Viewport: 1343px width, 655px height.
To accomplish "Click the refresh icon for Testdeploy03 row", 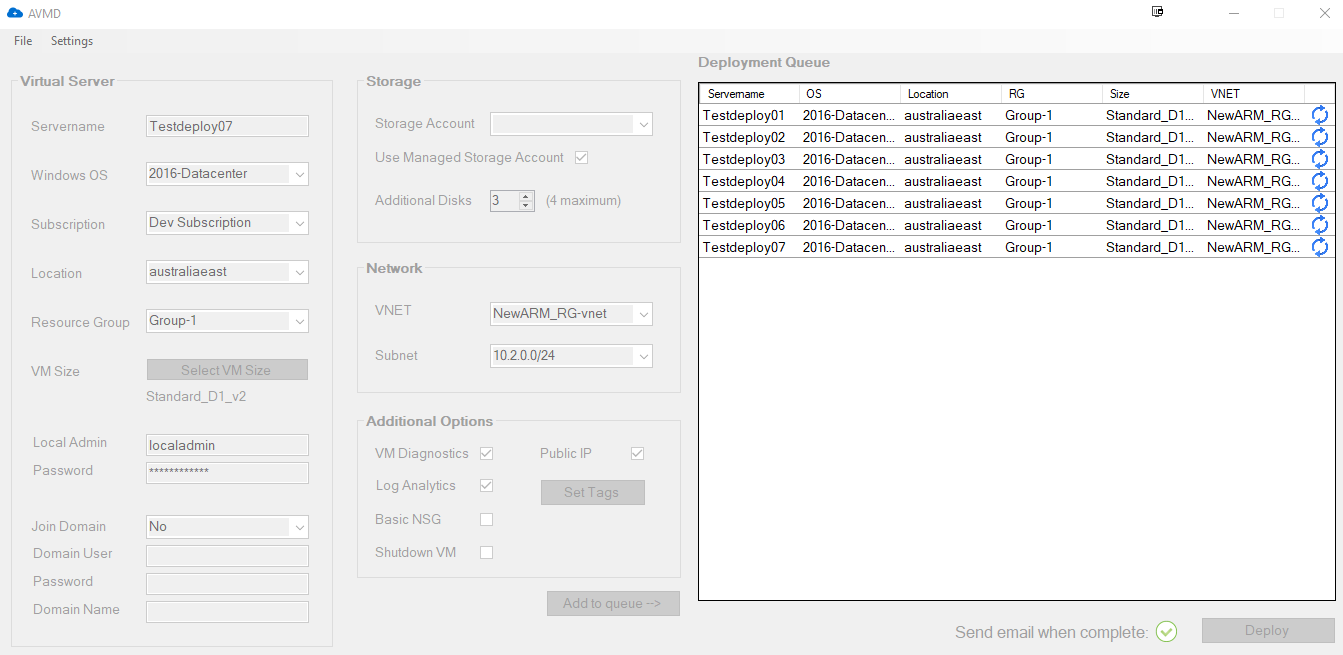I will pyautogui.click(x=1320, y=159).
